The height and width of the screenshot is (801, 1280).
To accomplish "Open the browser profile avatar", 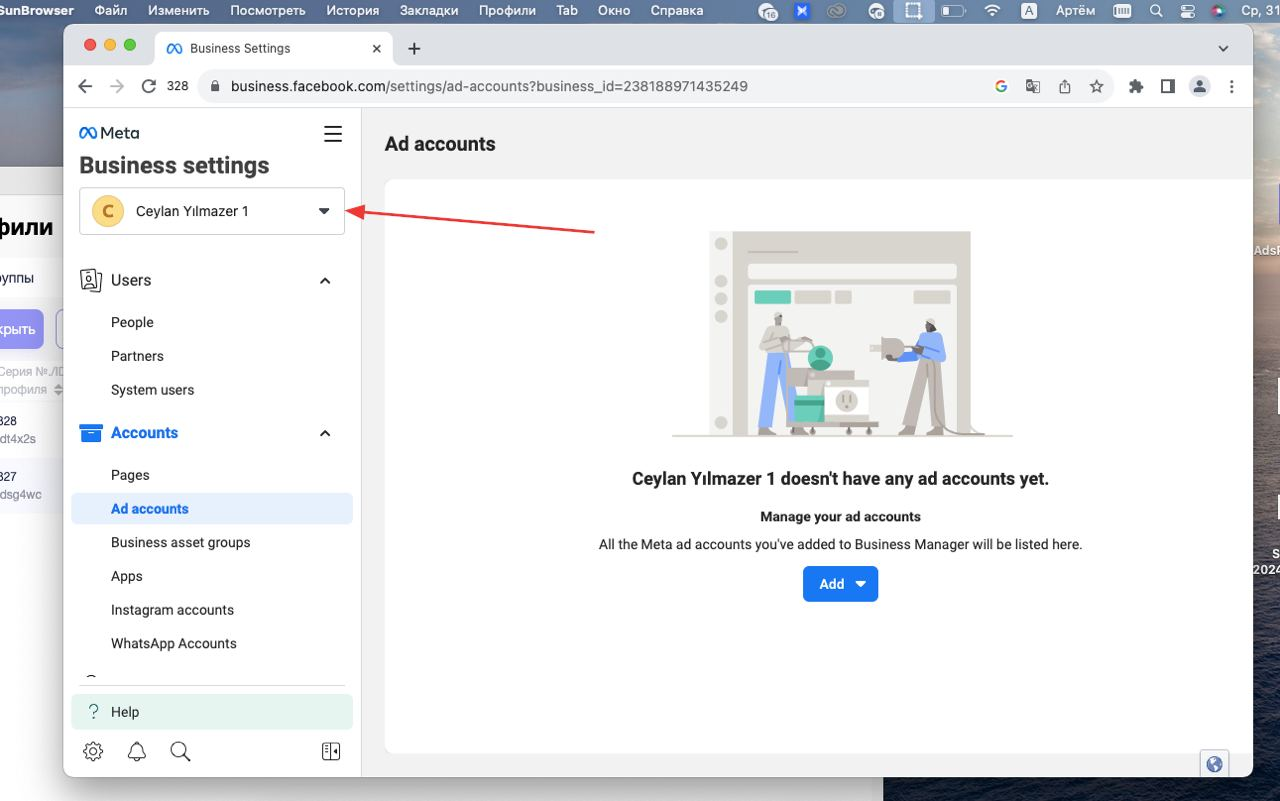I will (1199, 86).
